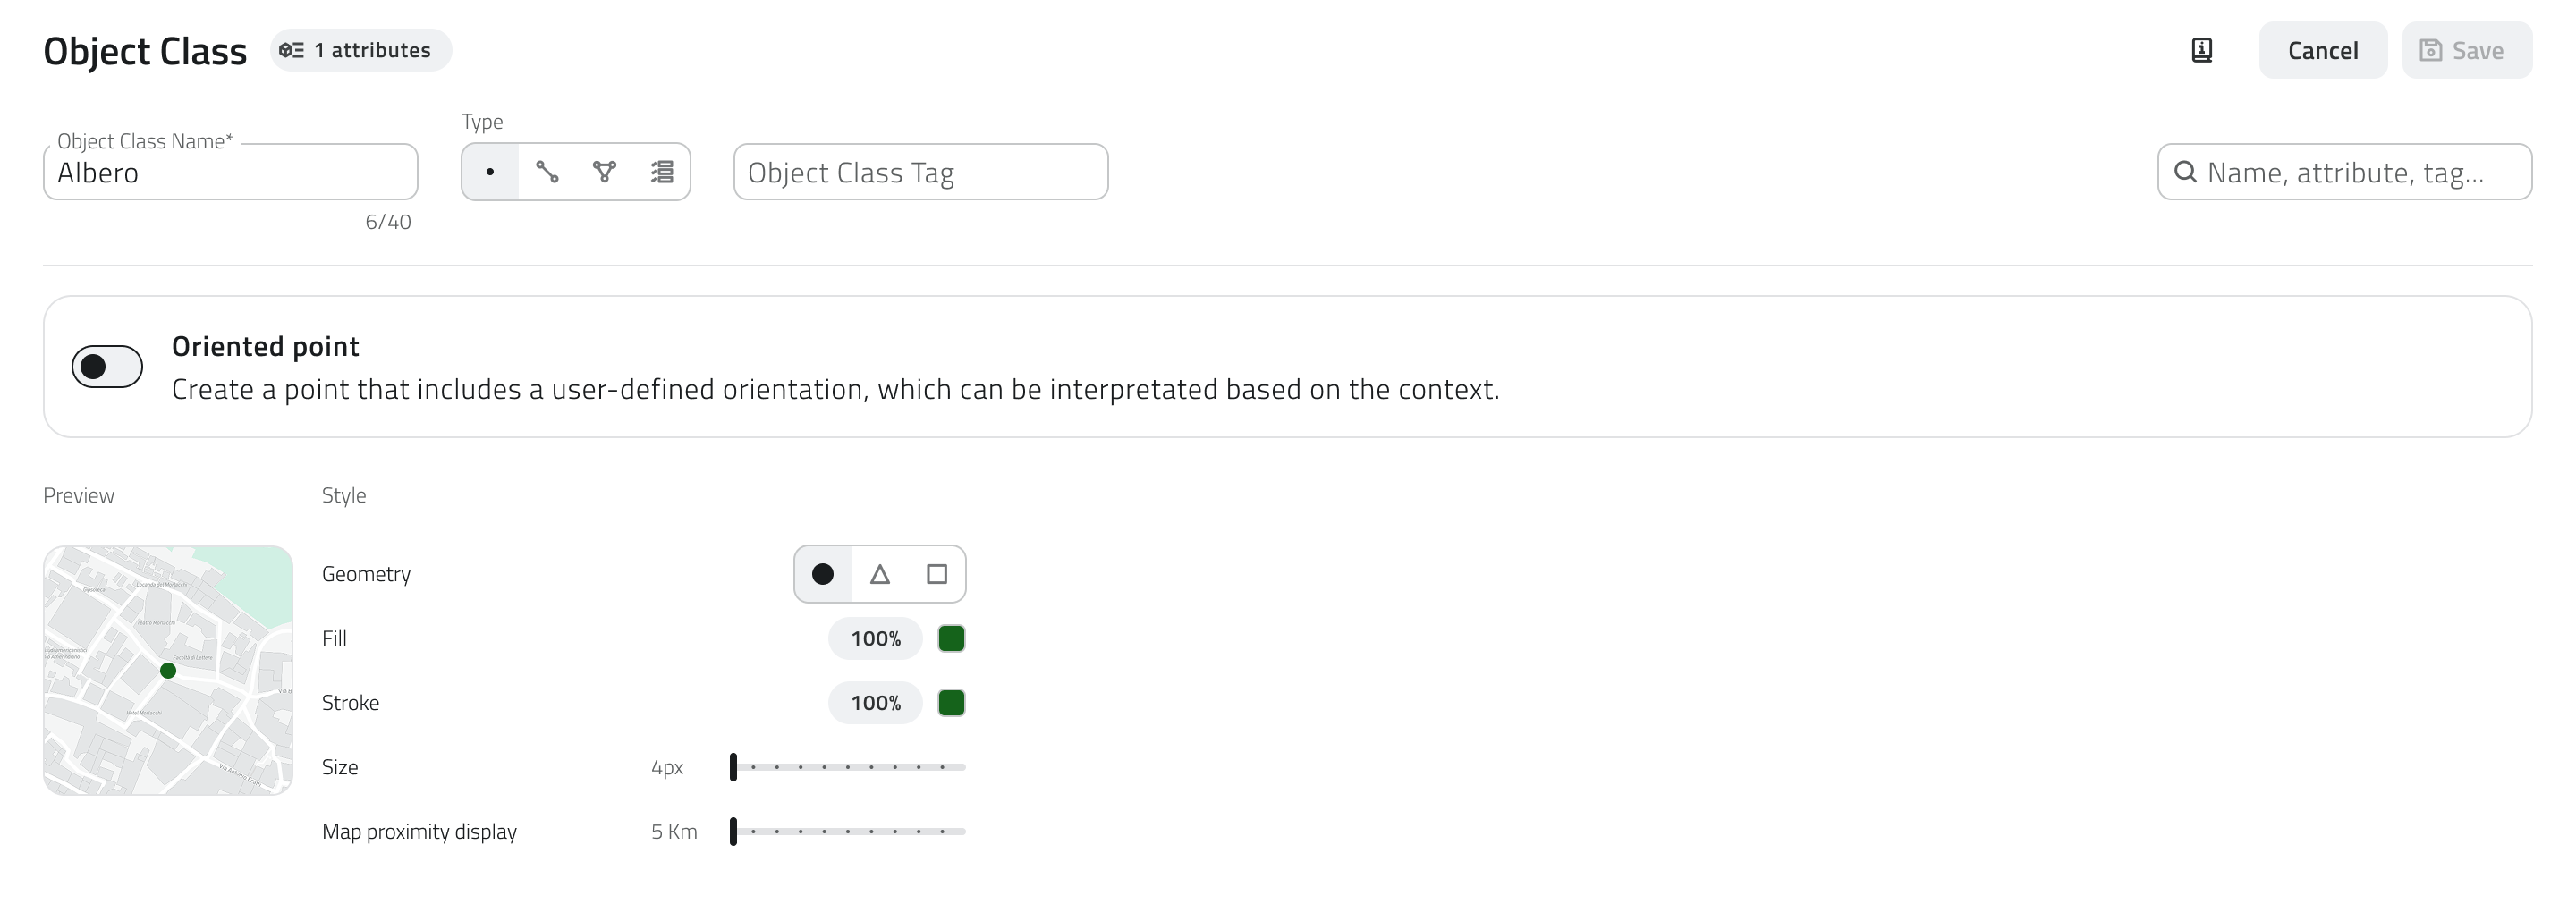Click the 1 attributes badge
The height and width of the screenshot is (904, 2576).
click(360, 50)
